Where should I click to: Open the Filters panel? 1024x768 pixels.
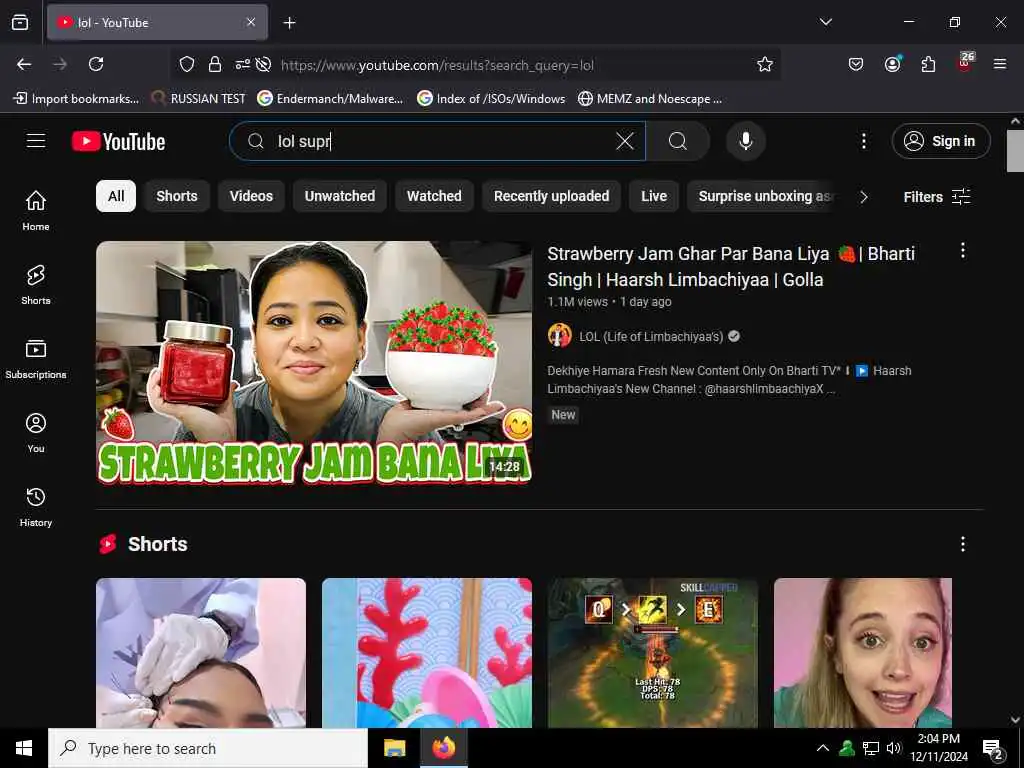click(x=936, y=197)
